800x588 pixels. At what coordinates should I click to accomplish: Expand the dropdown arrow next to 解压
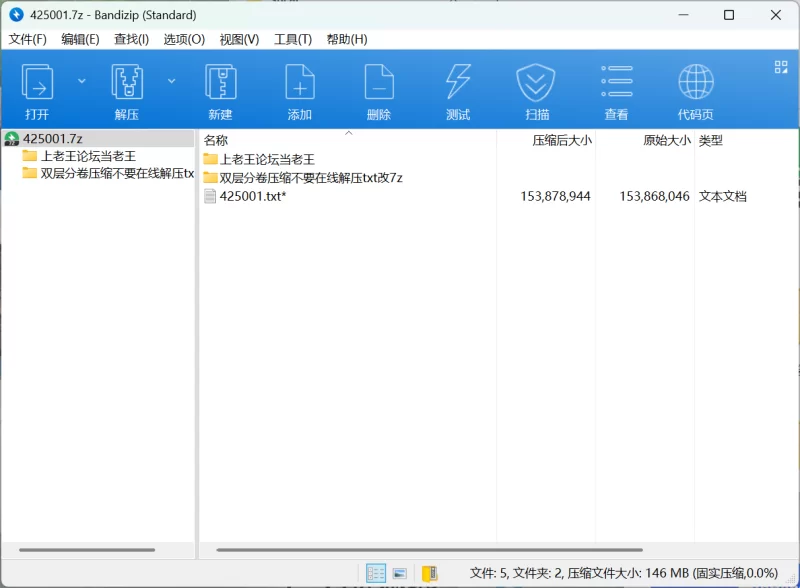click(172, 81)
